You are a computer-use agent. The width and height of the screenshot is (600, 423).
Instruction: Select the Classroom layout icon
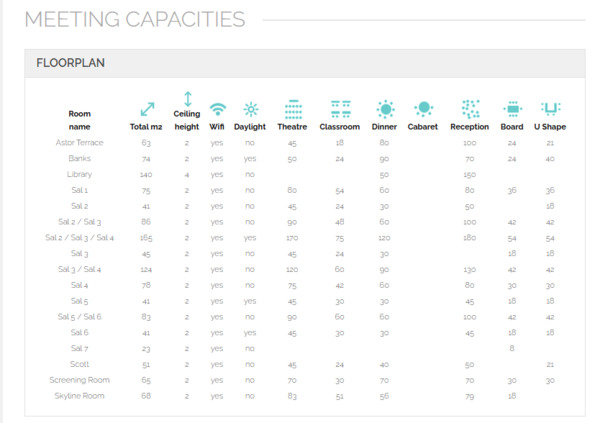tap(340, 108)
